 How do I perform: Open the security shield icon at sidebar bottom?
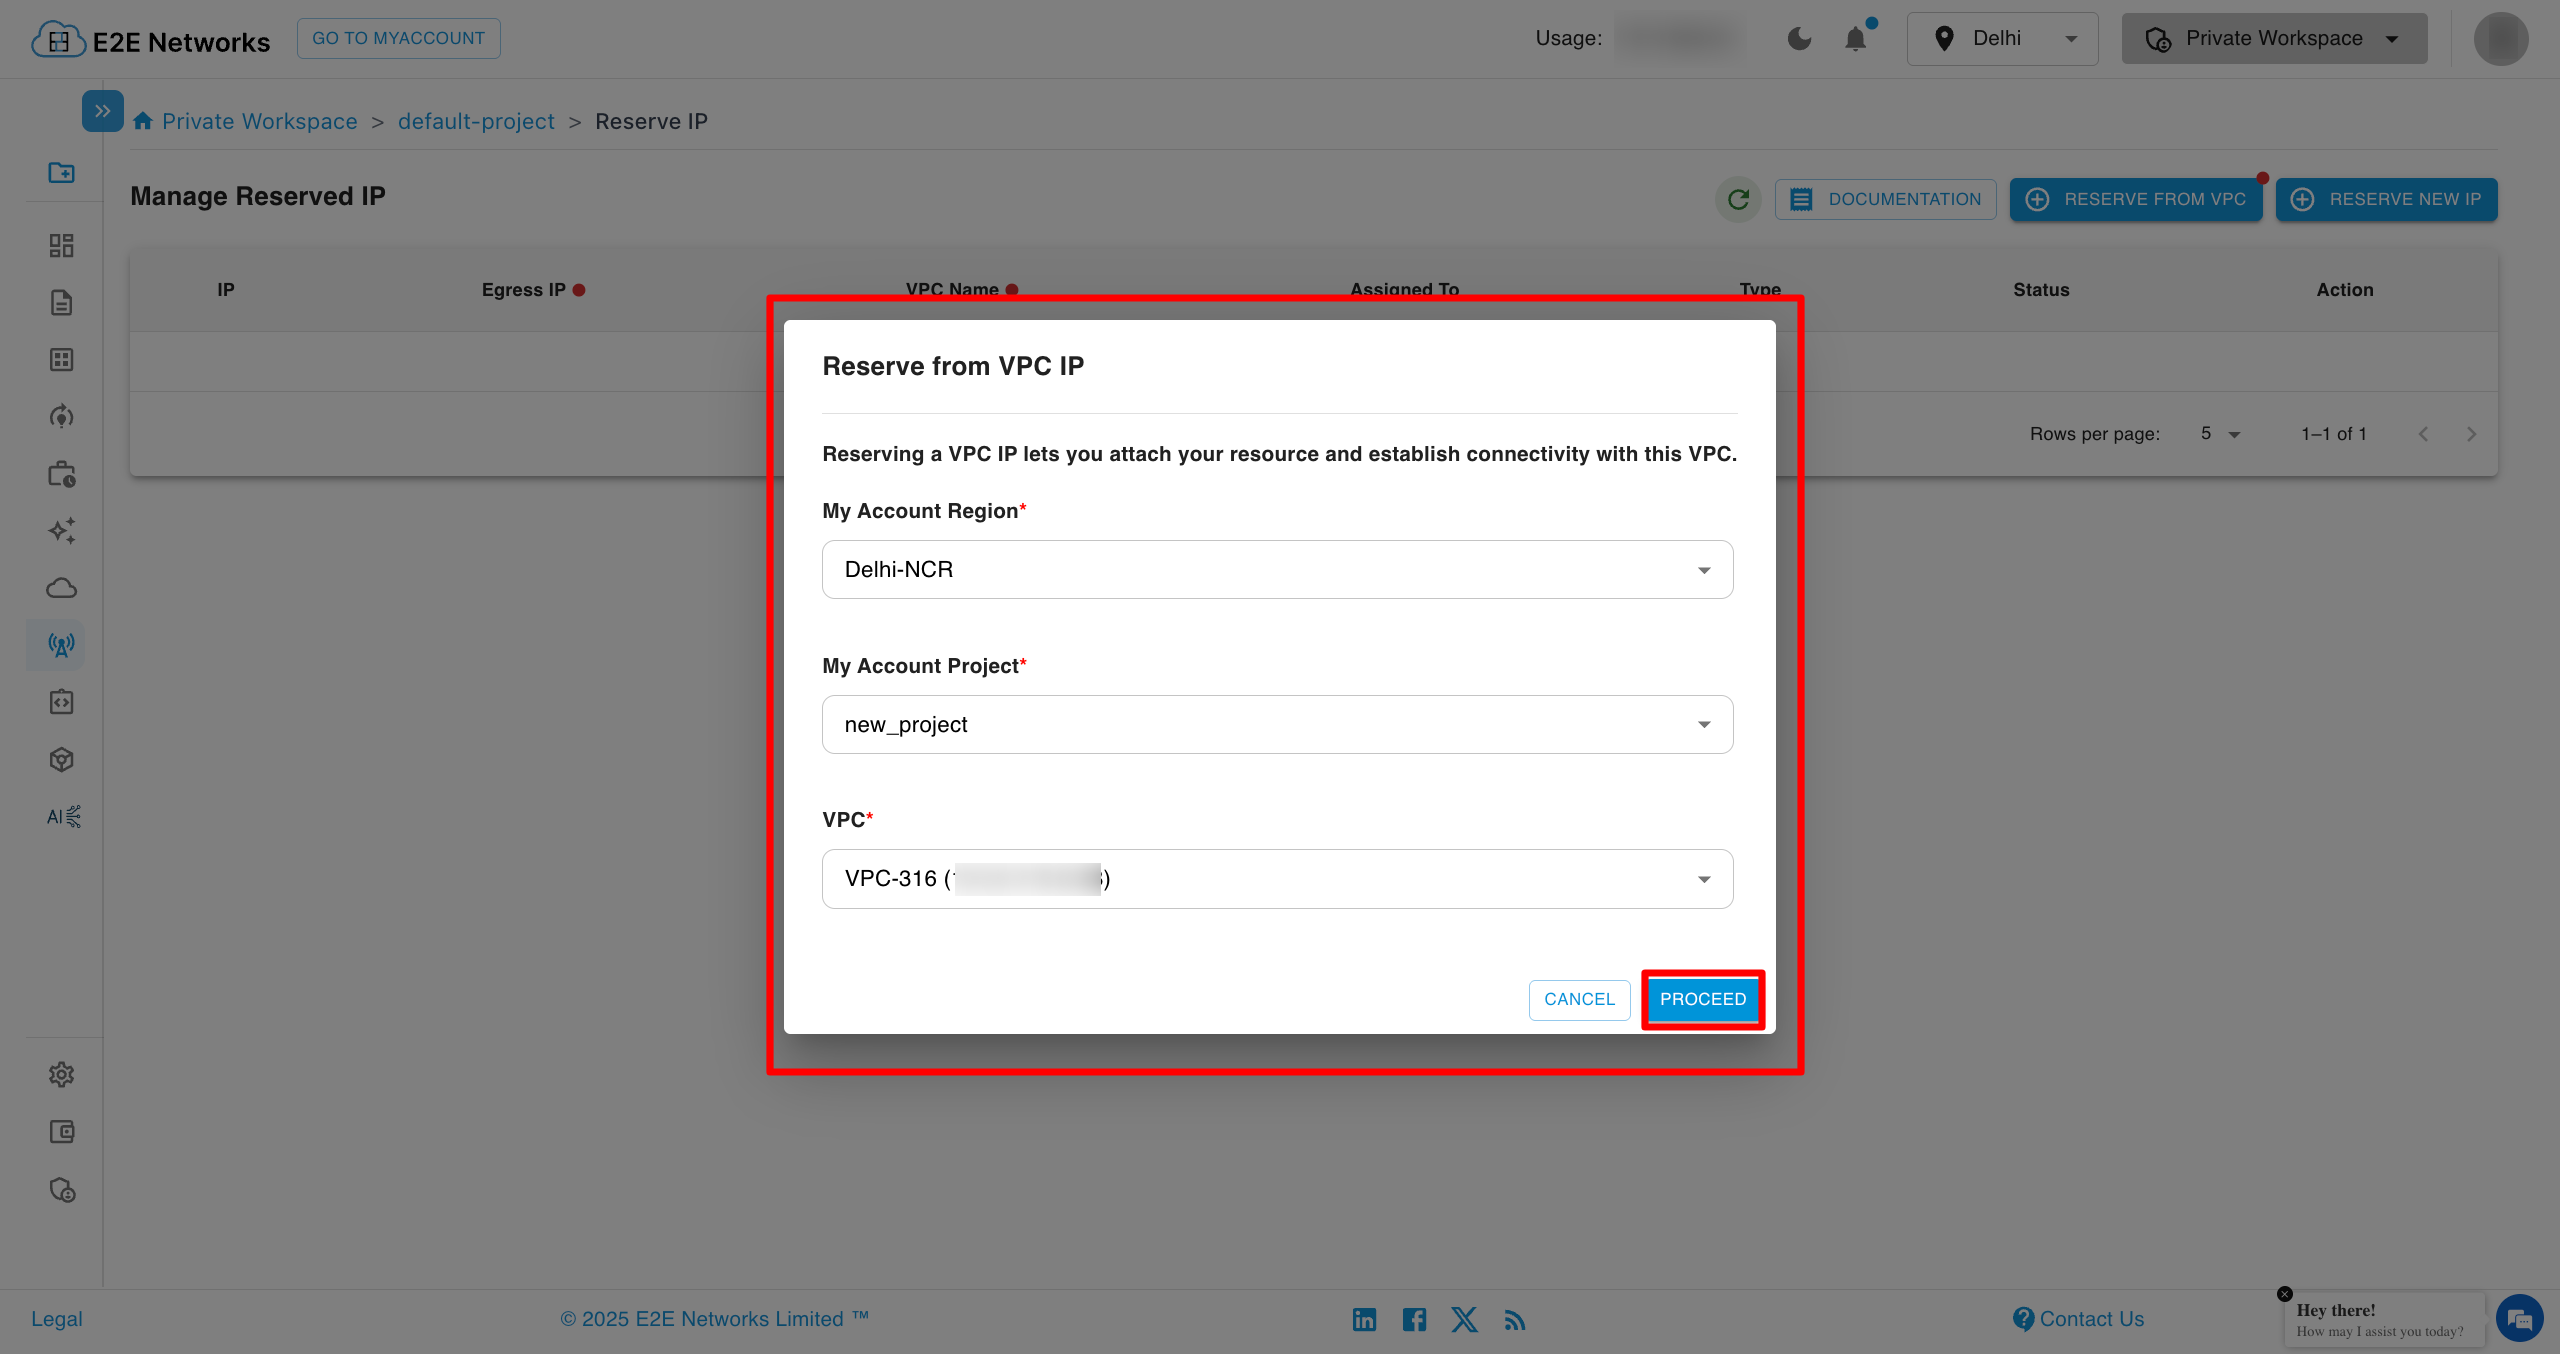[x=61, y=1190]
